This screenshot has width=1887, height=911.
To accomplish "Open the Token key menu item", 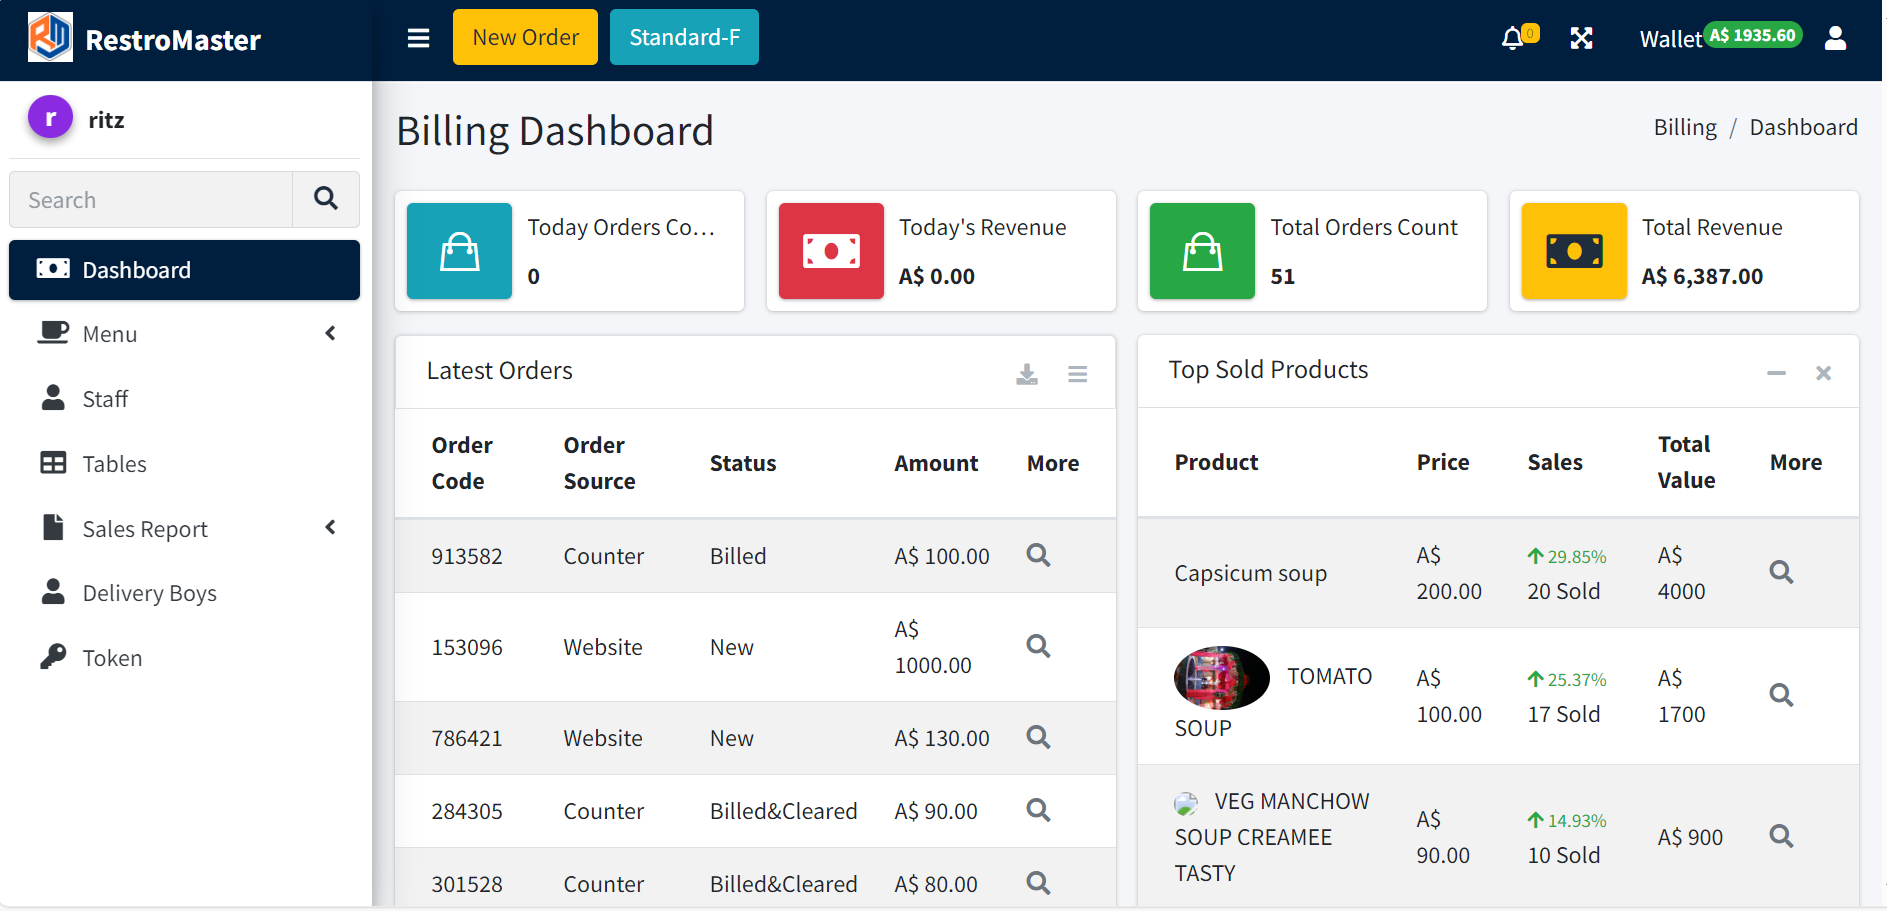I will 112,658.
